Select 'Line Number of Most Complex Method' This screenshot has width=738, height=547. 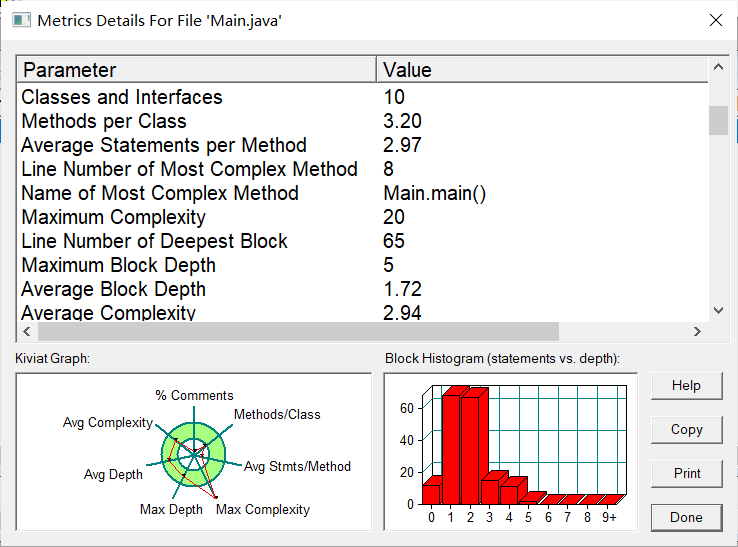click(x=363, y=169)
